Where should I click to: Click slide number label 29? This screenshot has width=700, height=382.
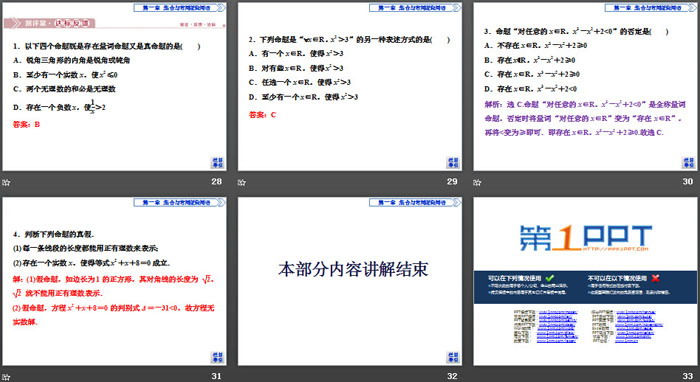coord(452,182)
